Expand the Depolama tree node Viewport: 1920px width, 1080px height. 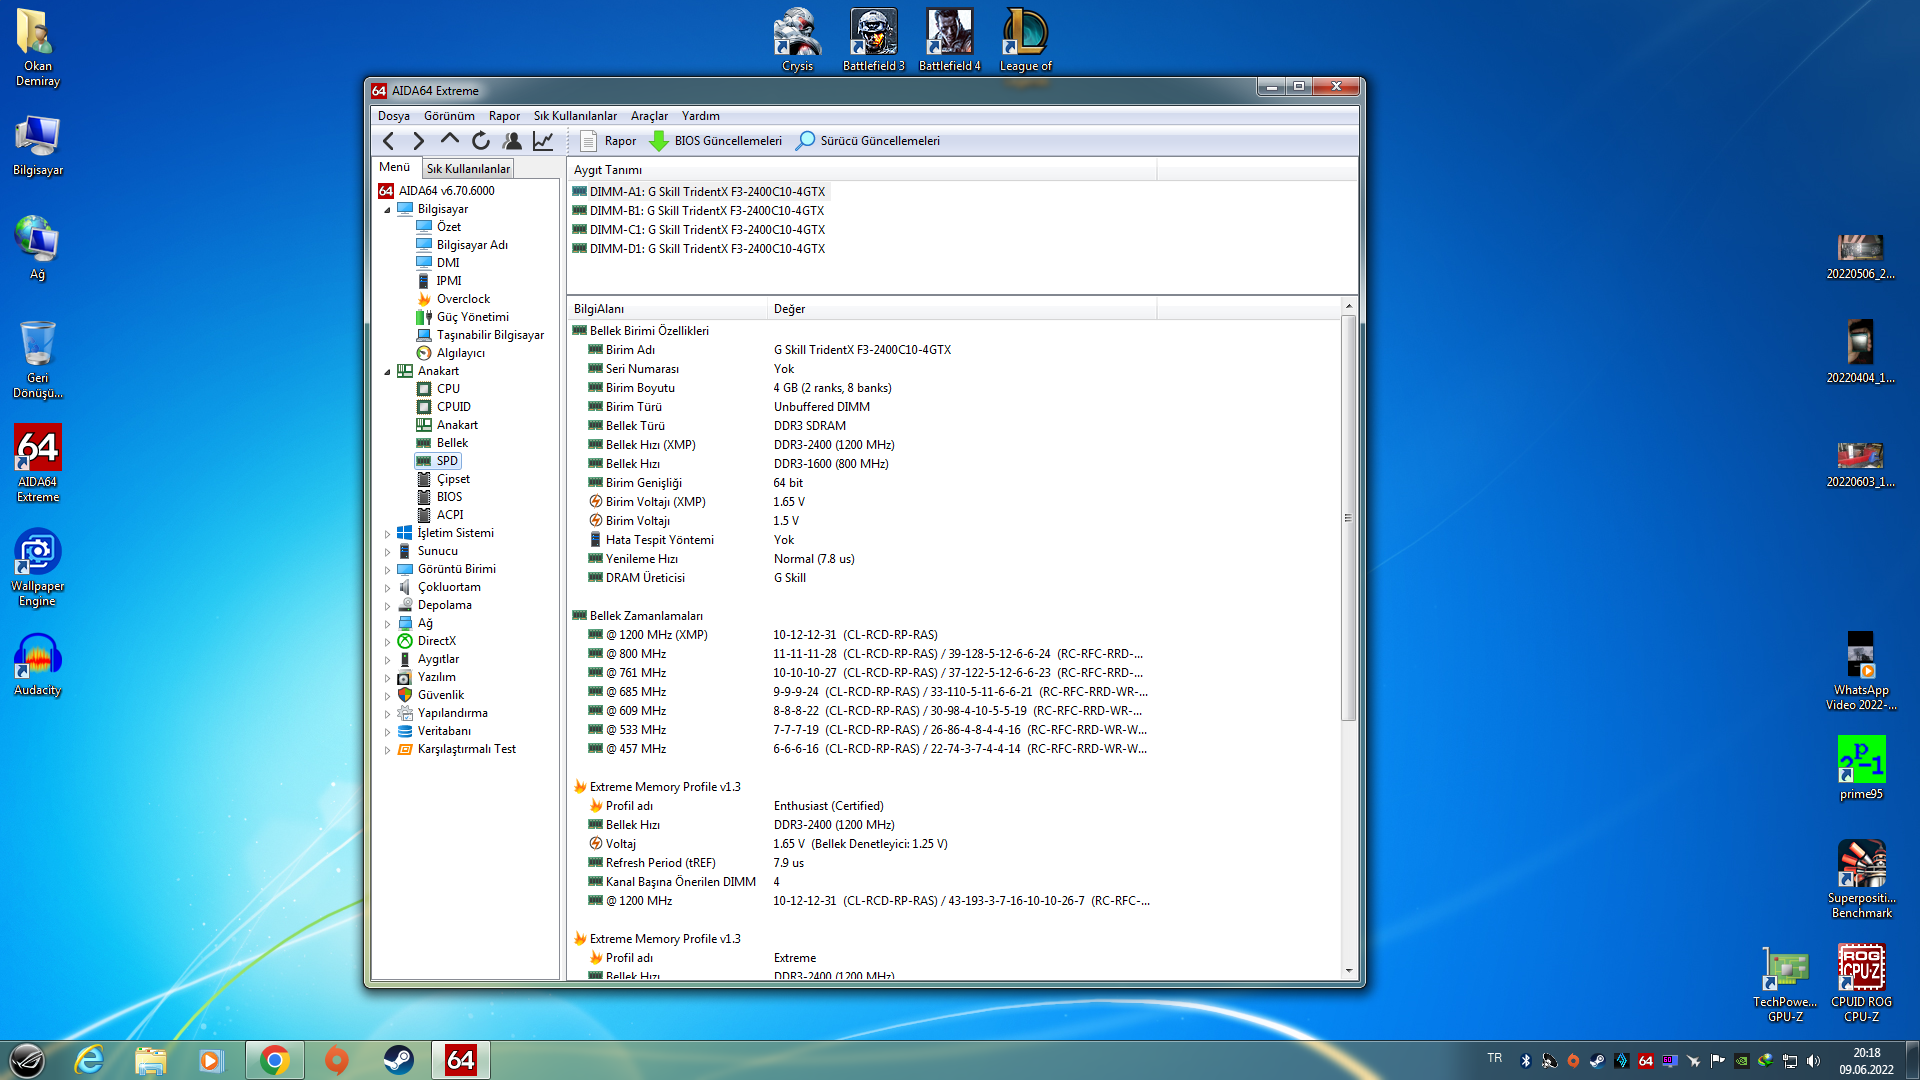click(388, 606)
